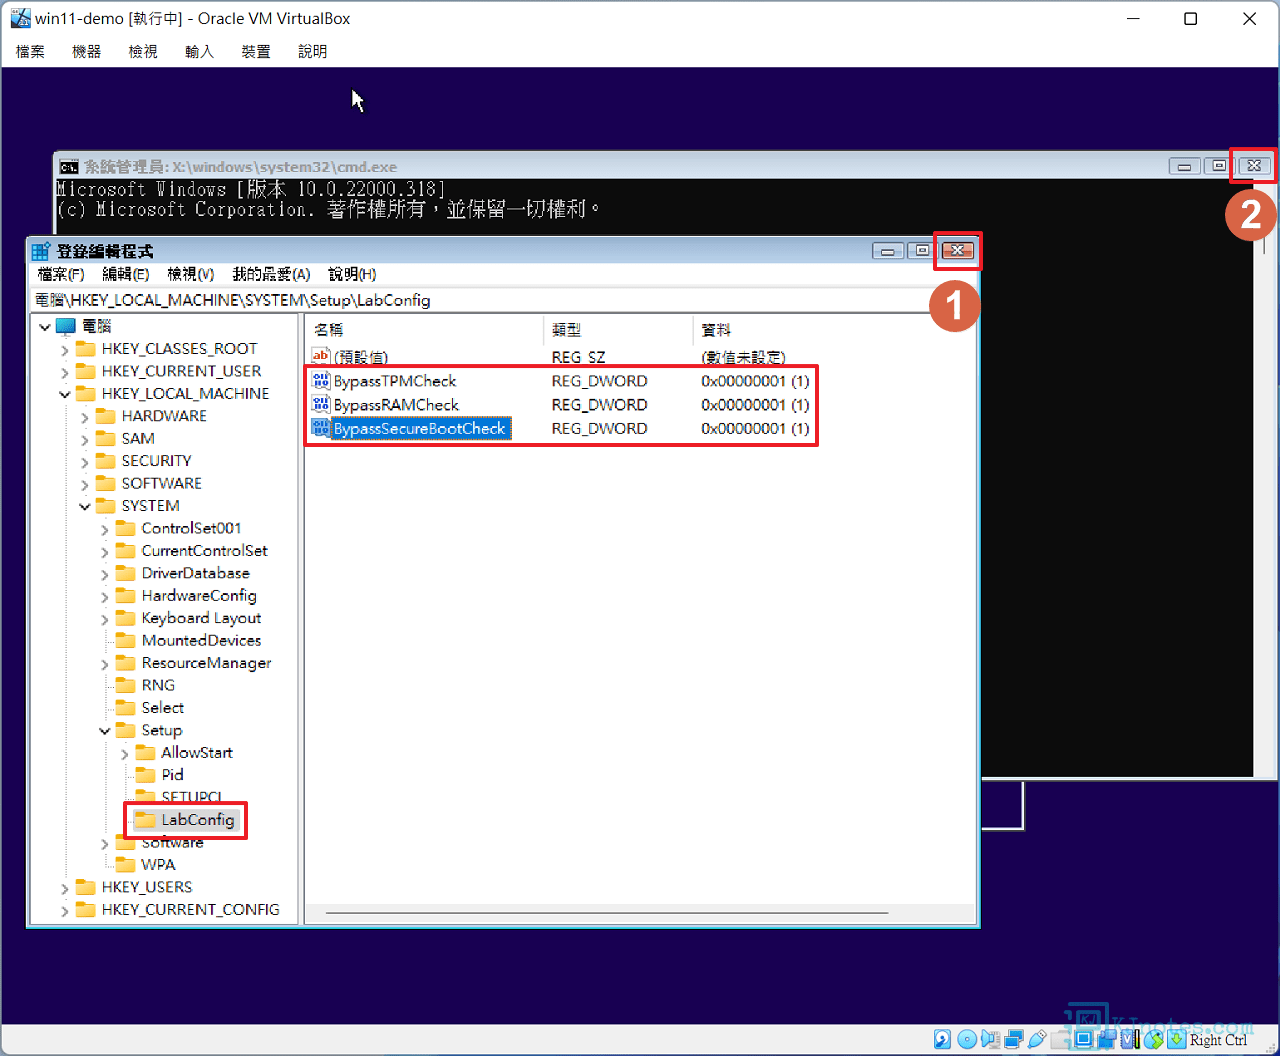Open the VirtualBox 裝置 menu

coord(256,51)
